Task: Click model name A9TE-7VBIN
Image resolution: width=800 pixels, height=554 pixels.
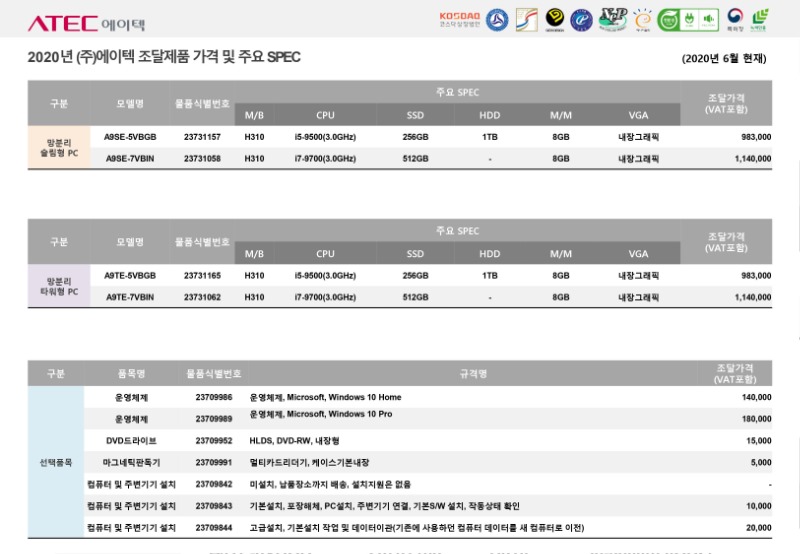Action: click(130, 297)
